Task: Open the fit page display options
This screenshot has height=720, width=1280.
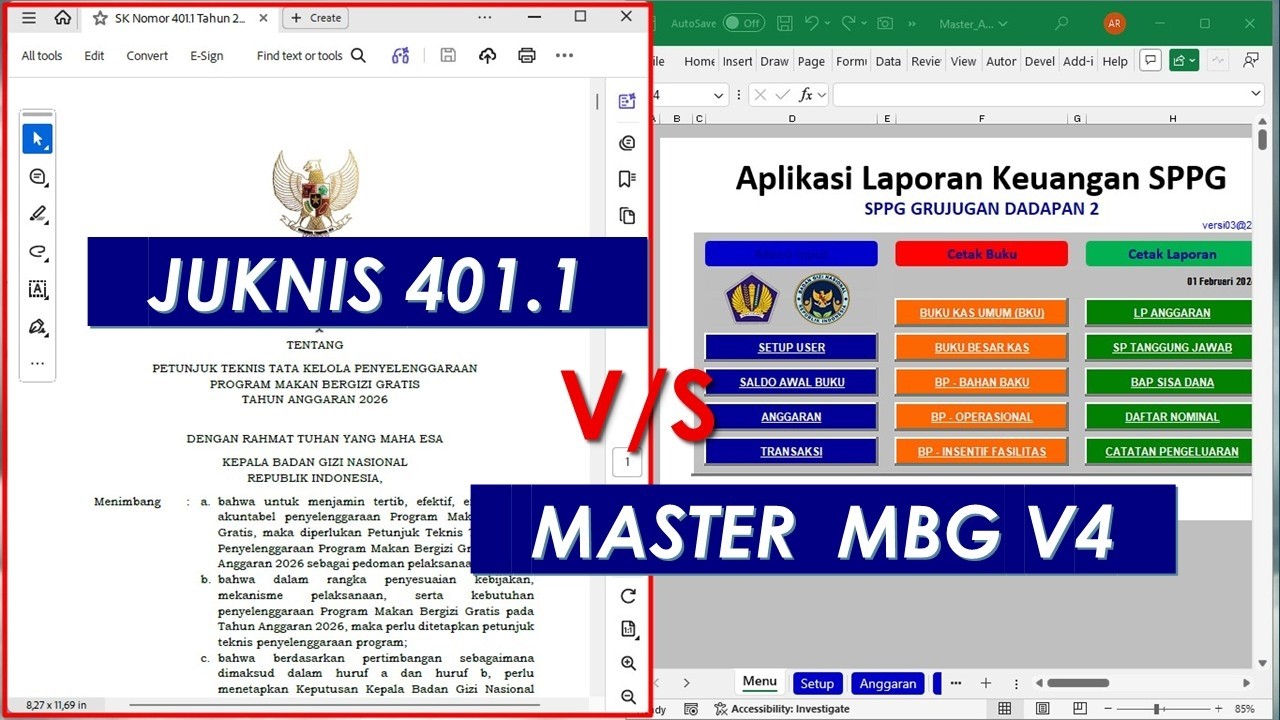Action: [x=628, y=629]
